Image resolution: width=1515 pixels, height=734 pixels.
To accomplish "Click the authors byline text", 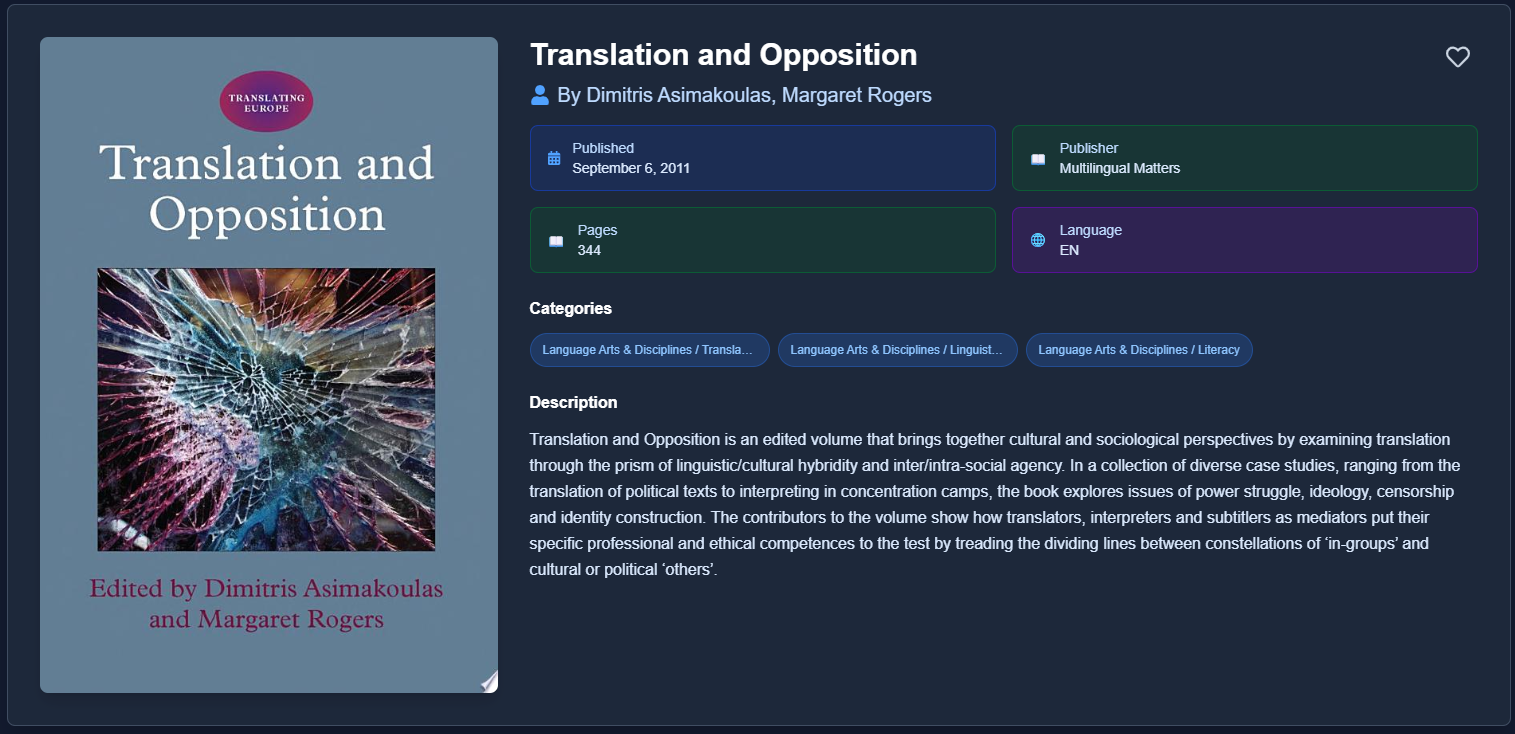I will (x=744, y=95).
